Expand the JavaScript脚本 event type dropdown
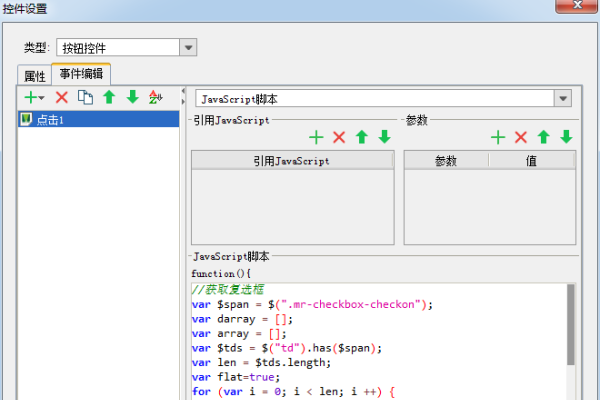Image resolution: width=600 pixels, height=400 pixels. coord(563,99)
